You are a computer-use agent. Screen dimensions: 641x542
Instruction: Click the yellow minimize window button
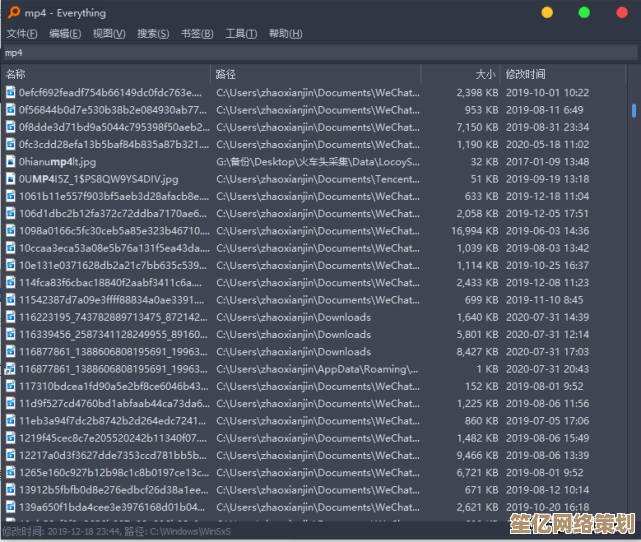547,13
